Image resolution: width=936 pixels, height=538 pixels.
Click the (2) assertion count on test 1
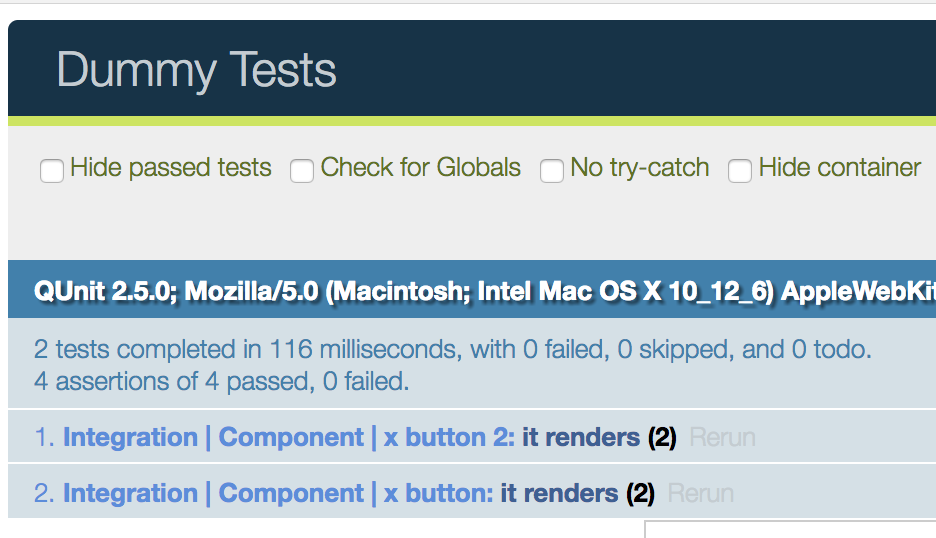(662, 438)
